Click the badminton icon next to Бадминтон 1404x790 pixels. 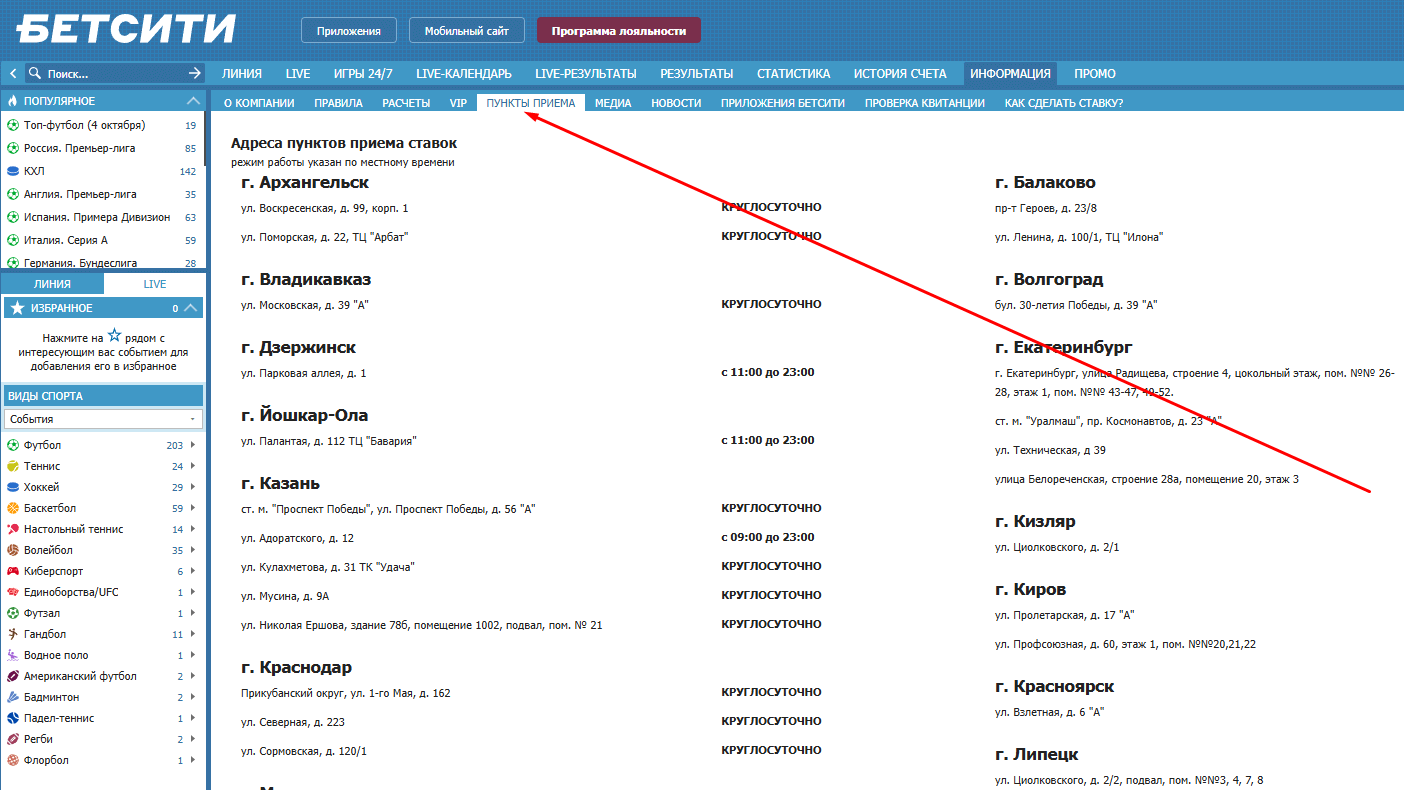point(13,697)
